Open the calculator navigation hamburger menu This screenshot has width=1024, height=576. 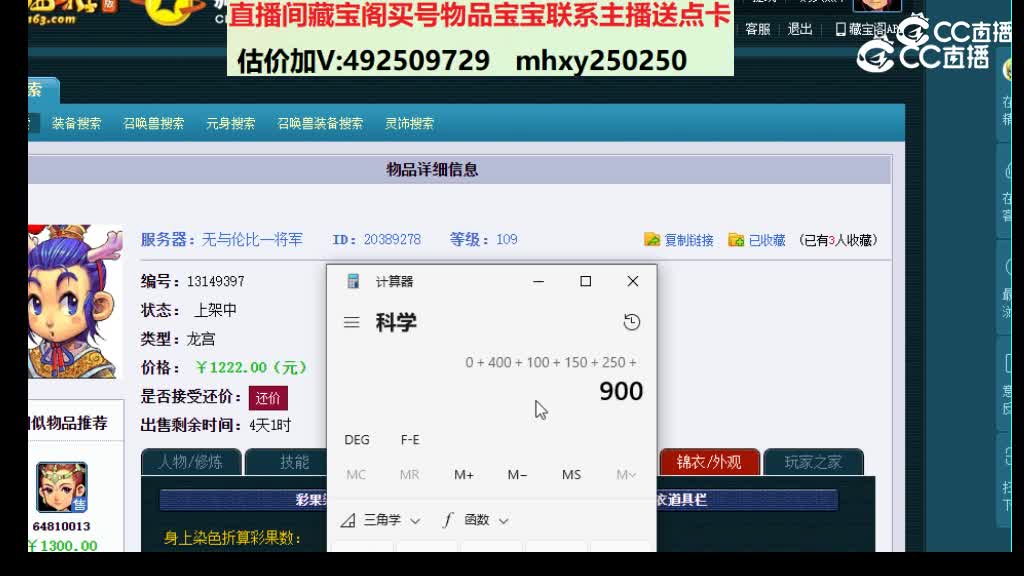[x=351, y=322]
